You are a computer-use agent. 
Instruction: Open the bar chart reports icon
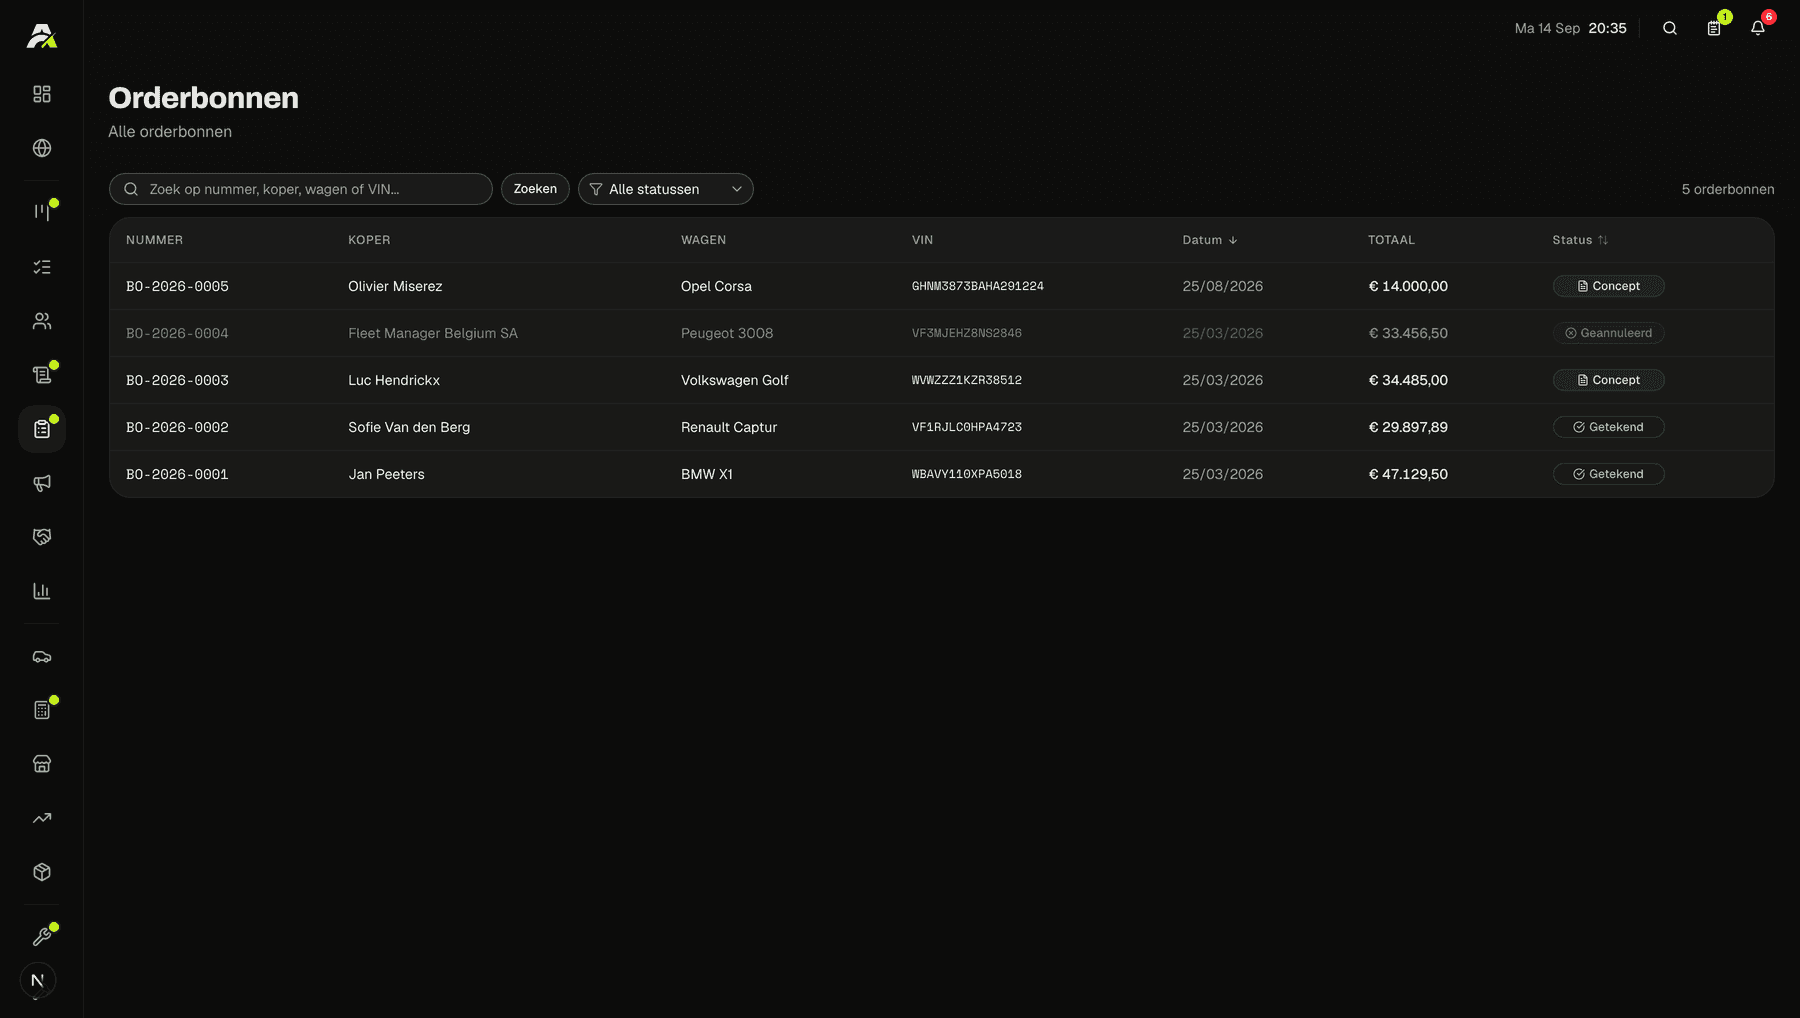click(42, 591)
